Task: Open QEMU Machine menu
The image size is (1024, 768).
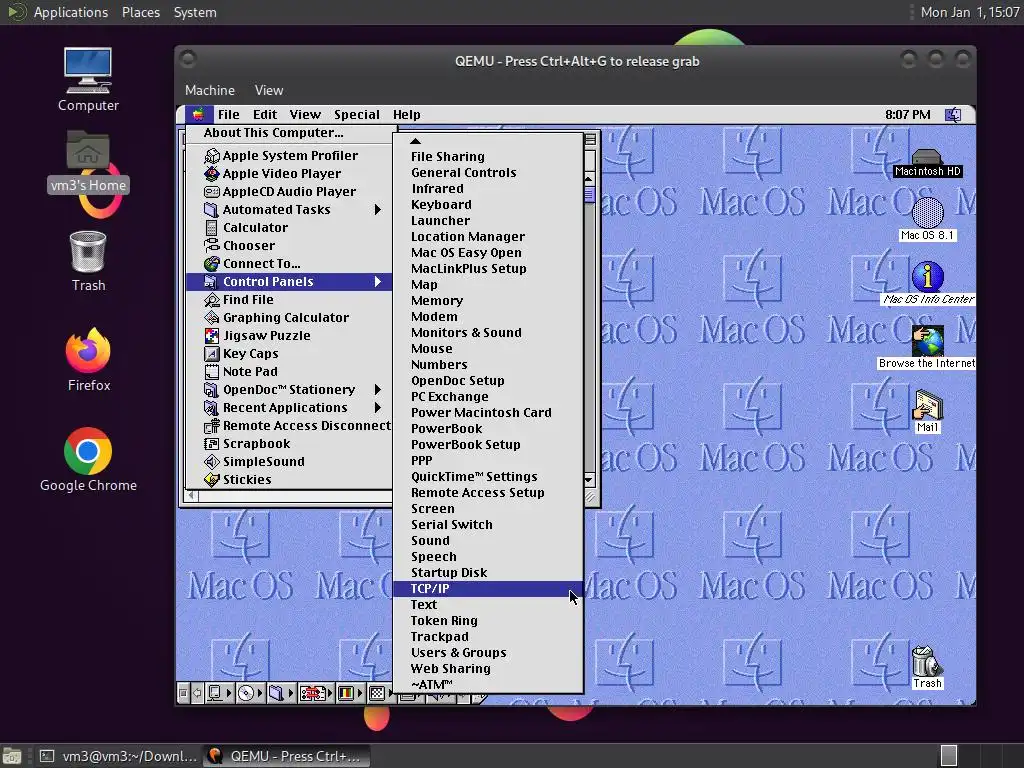Action: tap(210, 90)
